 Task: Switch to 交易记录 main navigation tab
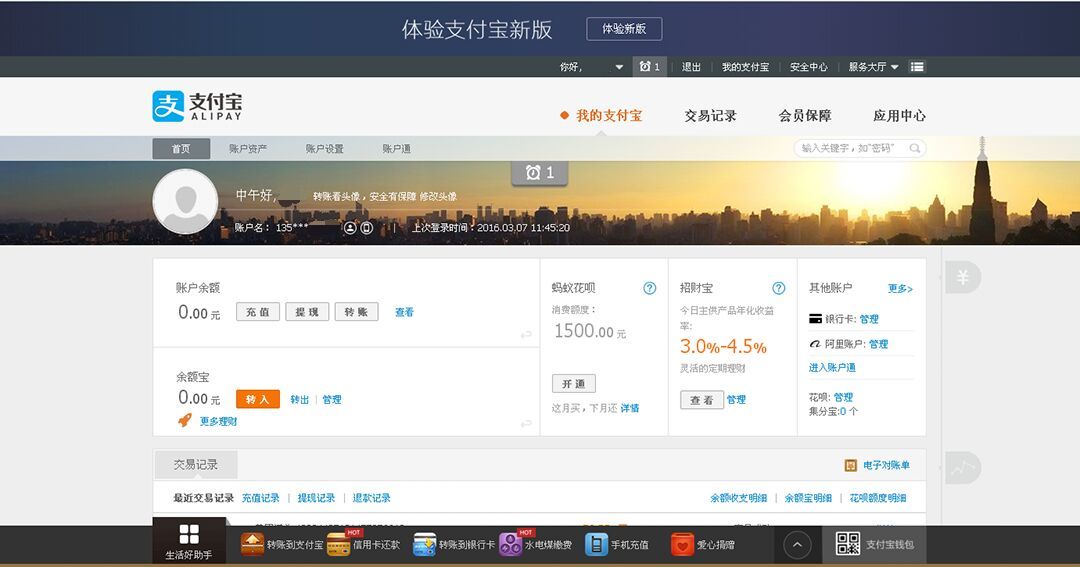(710, 116)
